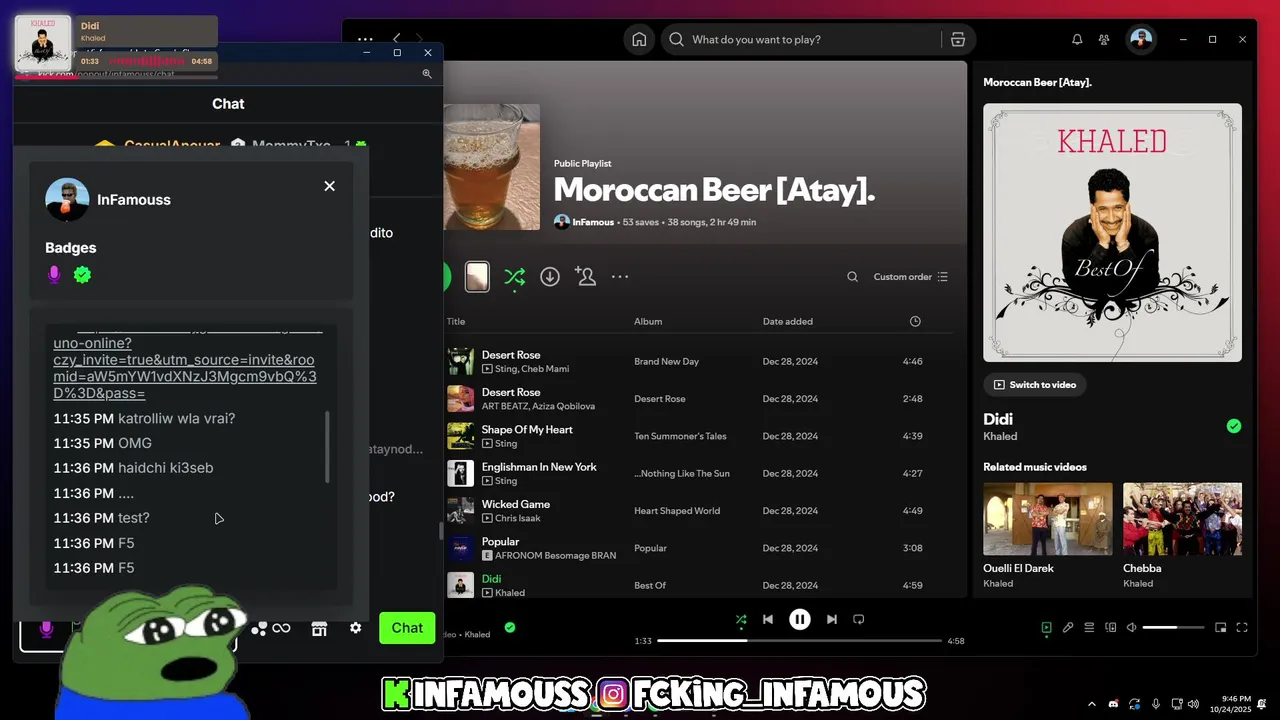Enter Spotify full screen mode
Image resolution: width=1280 pixels, height=720 pixels.
pyautogui.click(x=1242, y=628)
